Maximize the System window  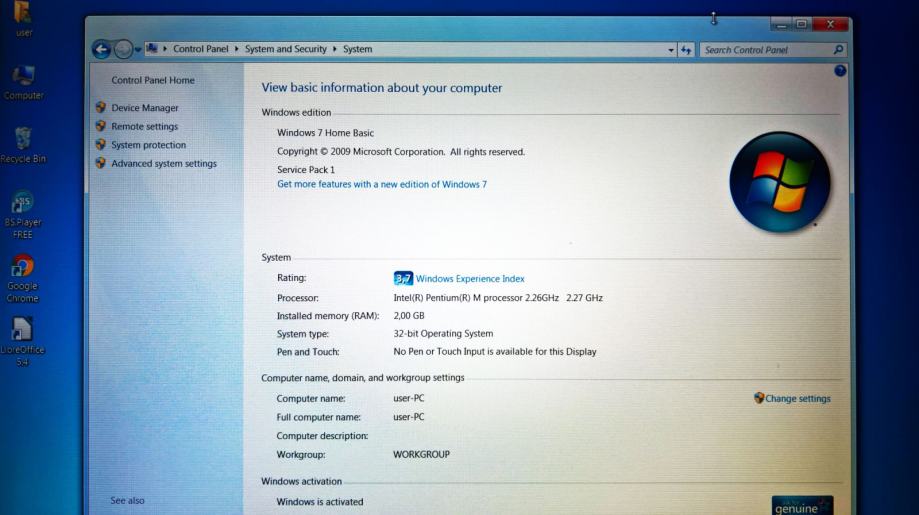pyautogui.click(x=802, y=25)
